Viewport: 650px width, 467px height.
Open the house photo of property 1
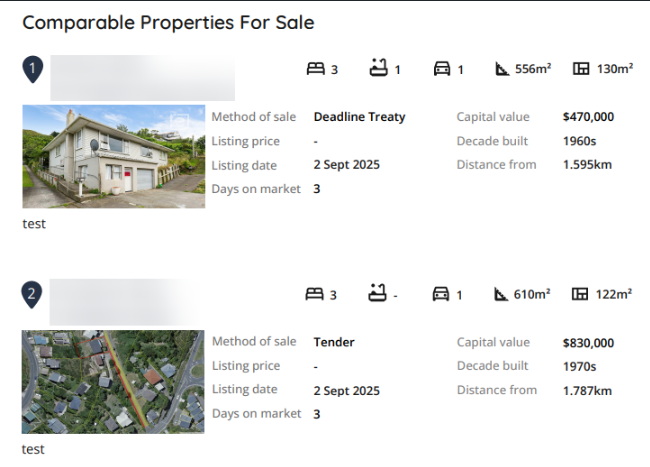coord(113,157)
